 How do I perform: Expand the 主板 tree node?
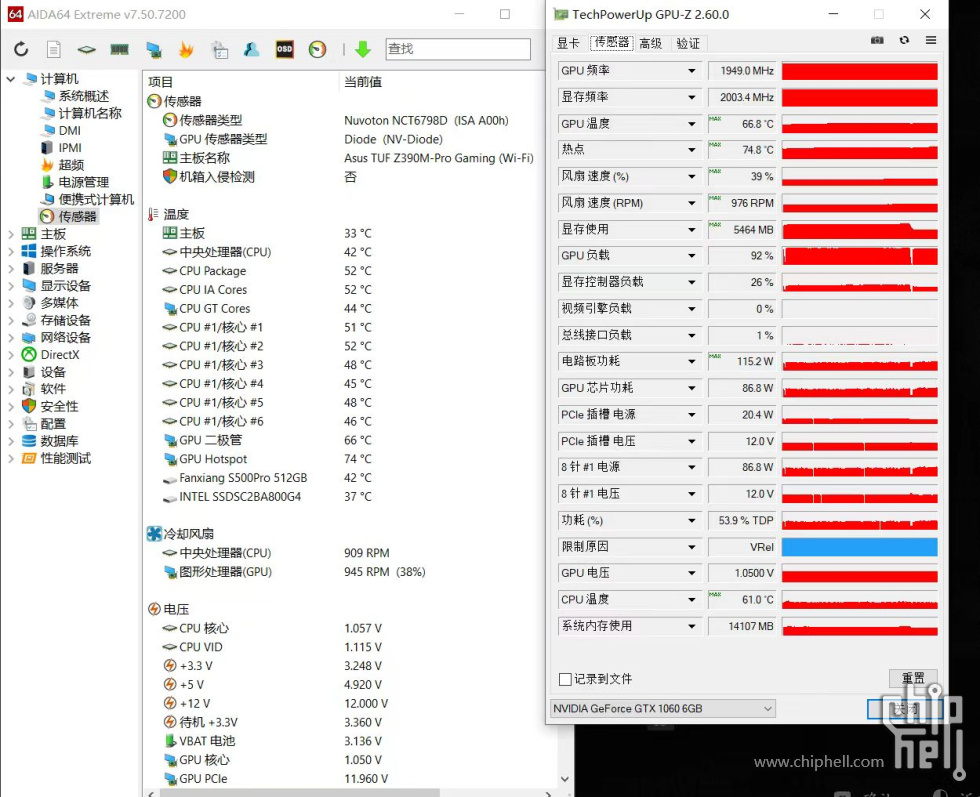click(x=11, y=234)
